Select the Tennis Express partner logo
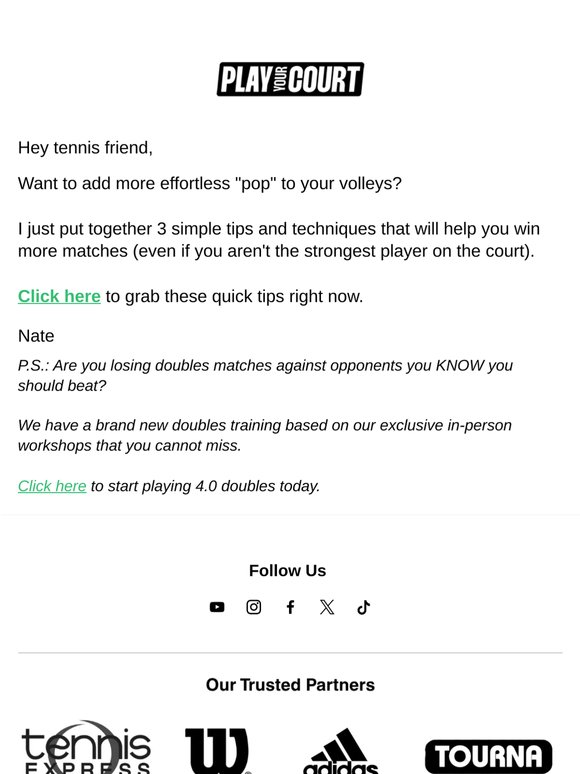The width and height of the screenshot is (580, 774). [86, 747]
